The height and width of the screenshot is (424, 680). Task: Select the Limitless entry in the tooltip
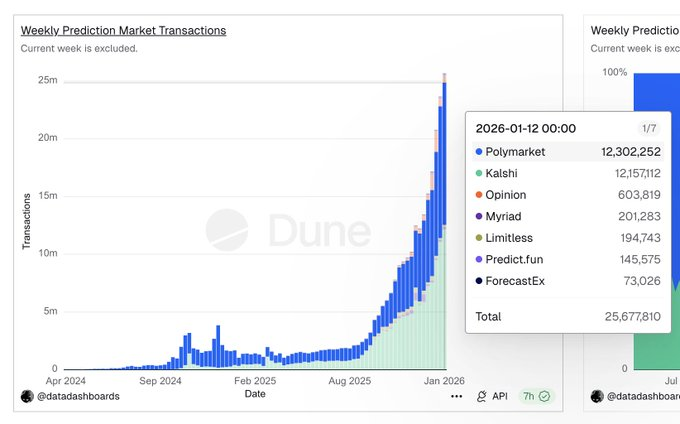point(509,238)
